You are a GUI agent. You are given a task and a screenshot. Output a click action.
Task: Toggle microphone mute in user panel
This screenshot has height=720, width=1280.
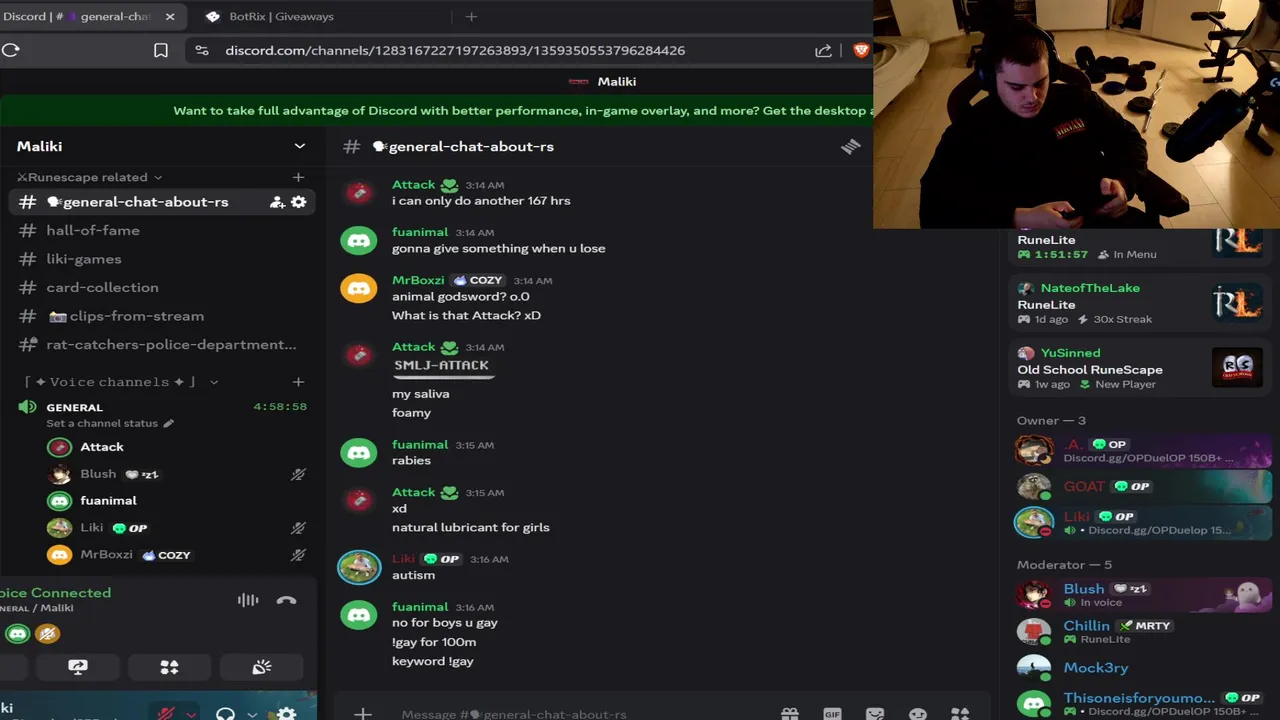pyautogui.click(x=166, y=714)
